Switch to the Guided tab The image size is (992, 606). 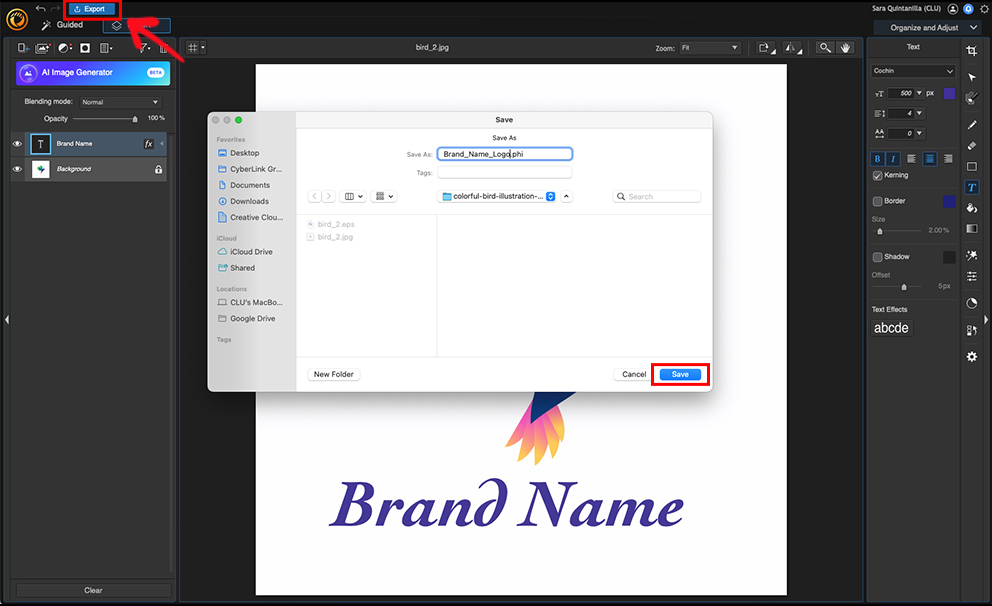pyautogui.click(x=69, y=24)
